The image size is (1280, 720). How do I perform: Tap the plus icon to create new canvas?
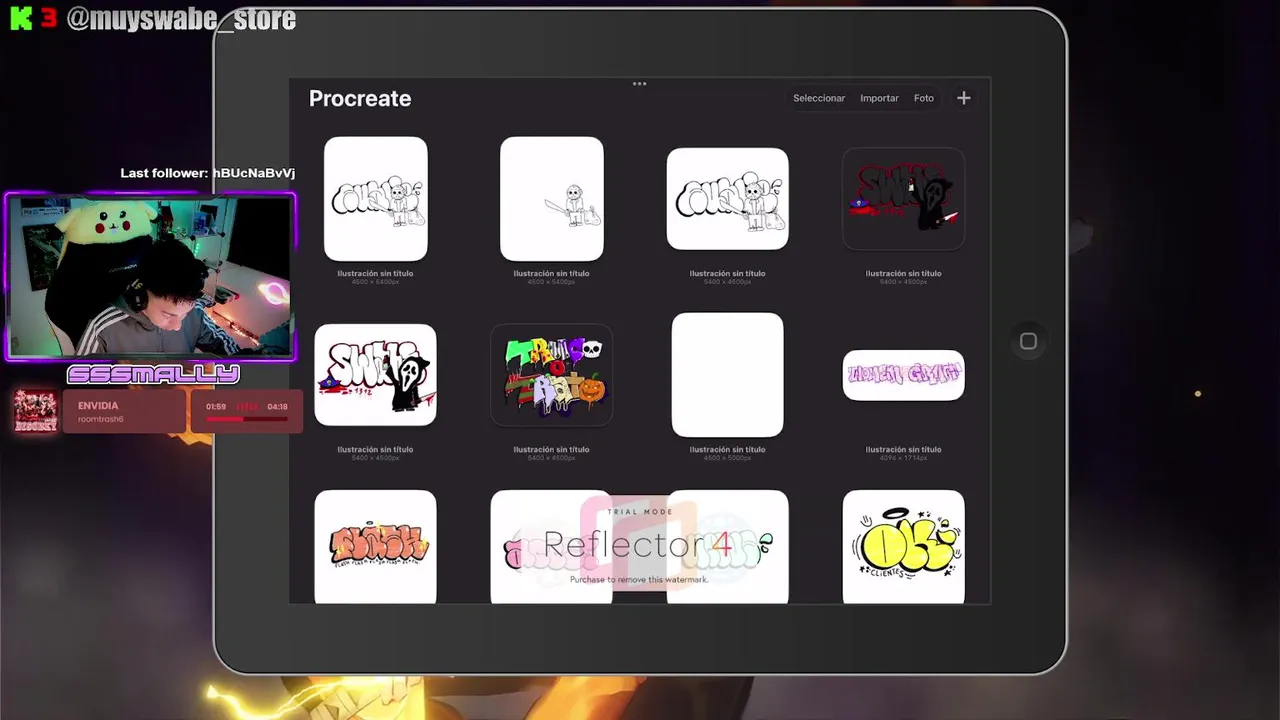point(964,98)
